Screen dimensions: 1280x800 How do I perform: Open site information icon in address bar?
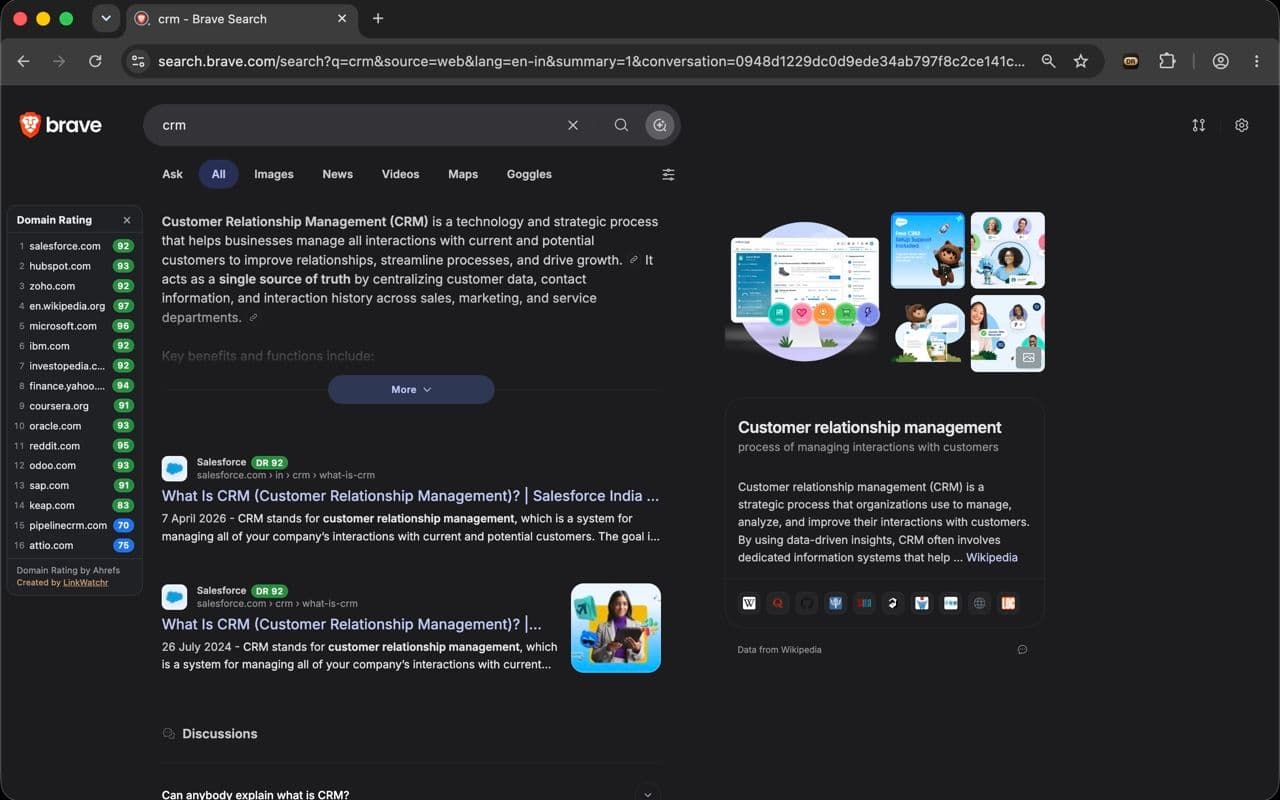pos(138,61)
